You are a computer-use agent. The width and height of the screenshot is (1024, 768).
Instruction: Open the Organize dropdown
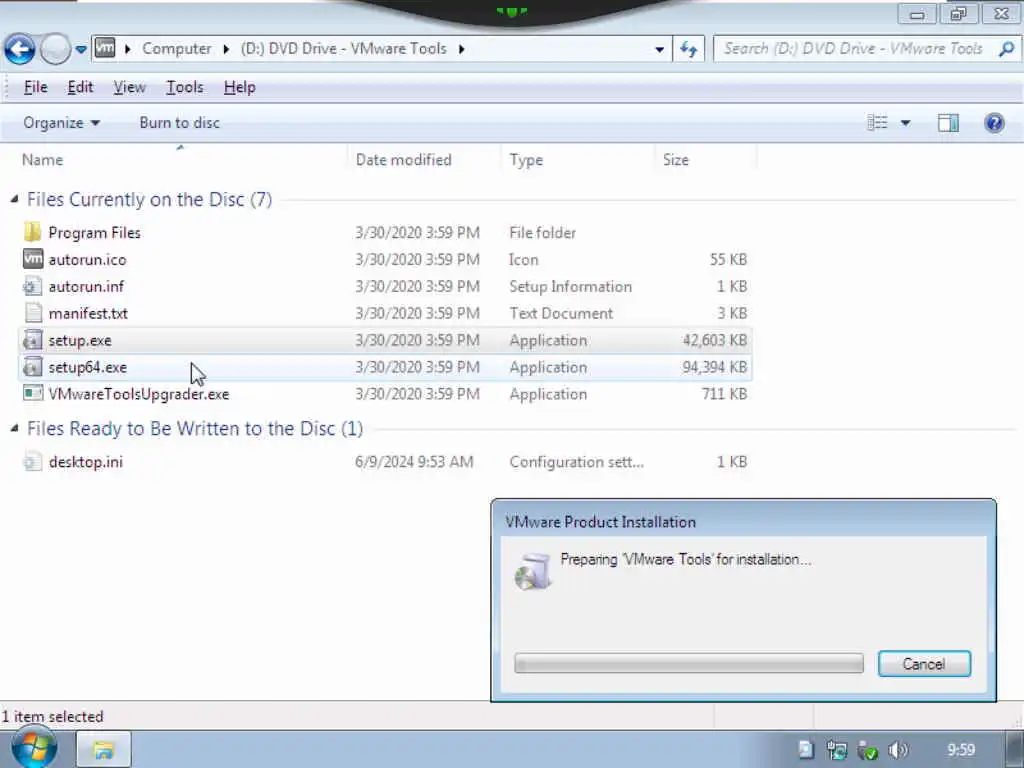pos(61,123)
